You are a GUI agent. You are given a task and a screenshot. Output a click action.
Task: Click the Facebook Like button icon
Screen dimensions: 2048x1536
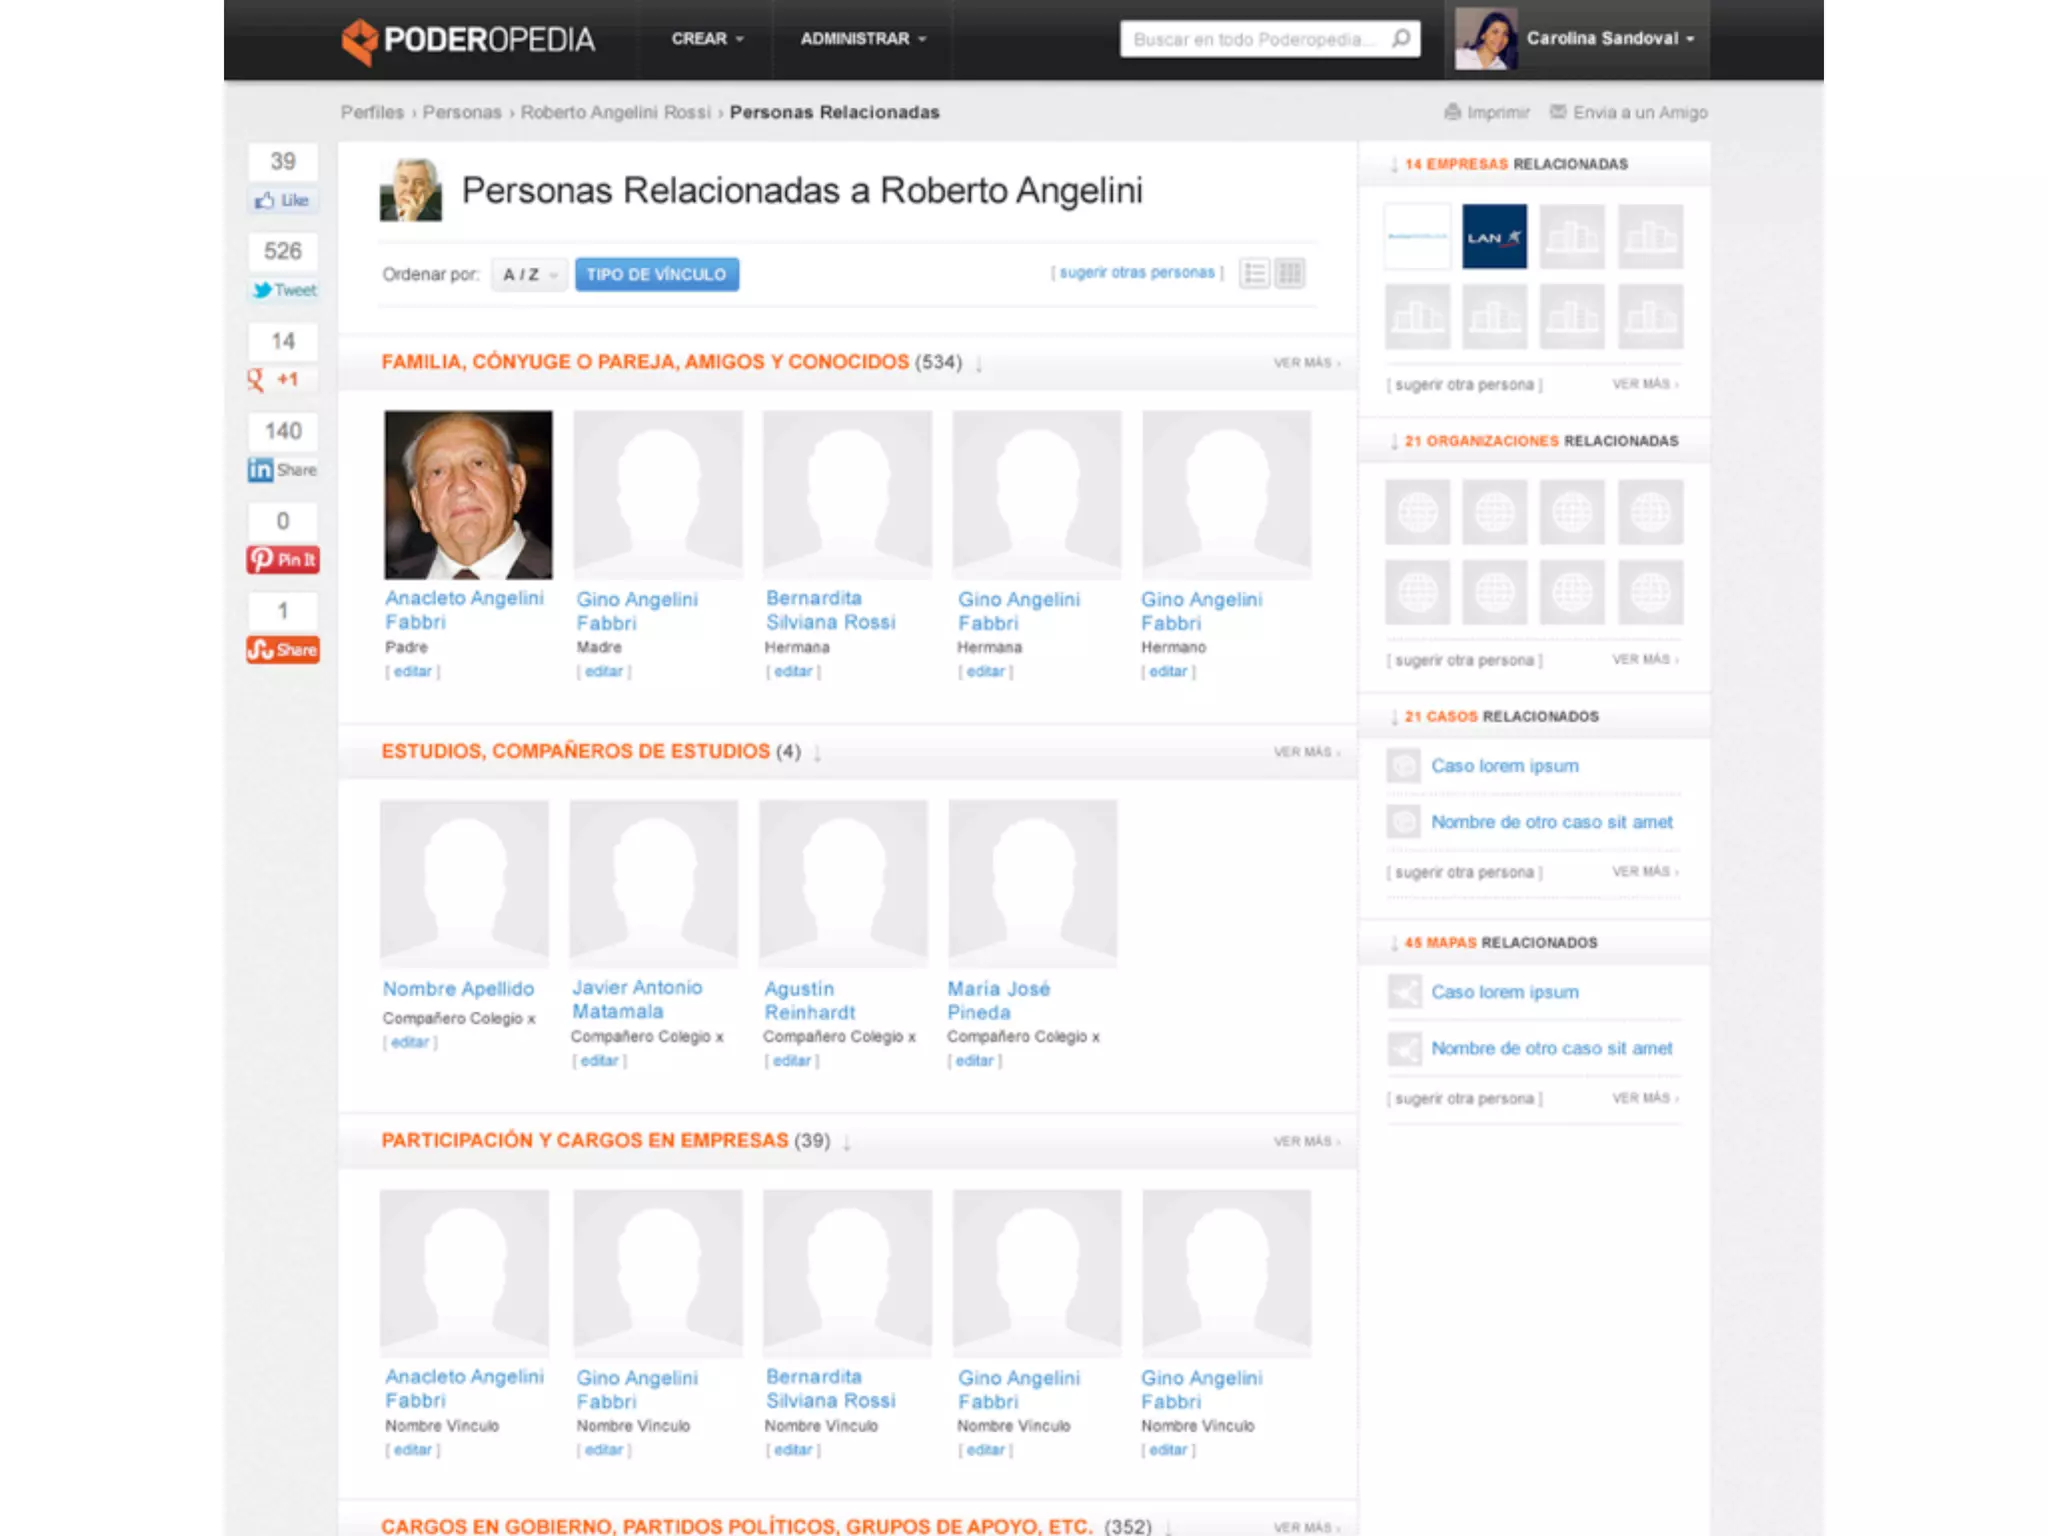pyautogui.click(x=265, y=201)
